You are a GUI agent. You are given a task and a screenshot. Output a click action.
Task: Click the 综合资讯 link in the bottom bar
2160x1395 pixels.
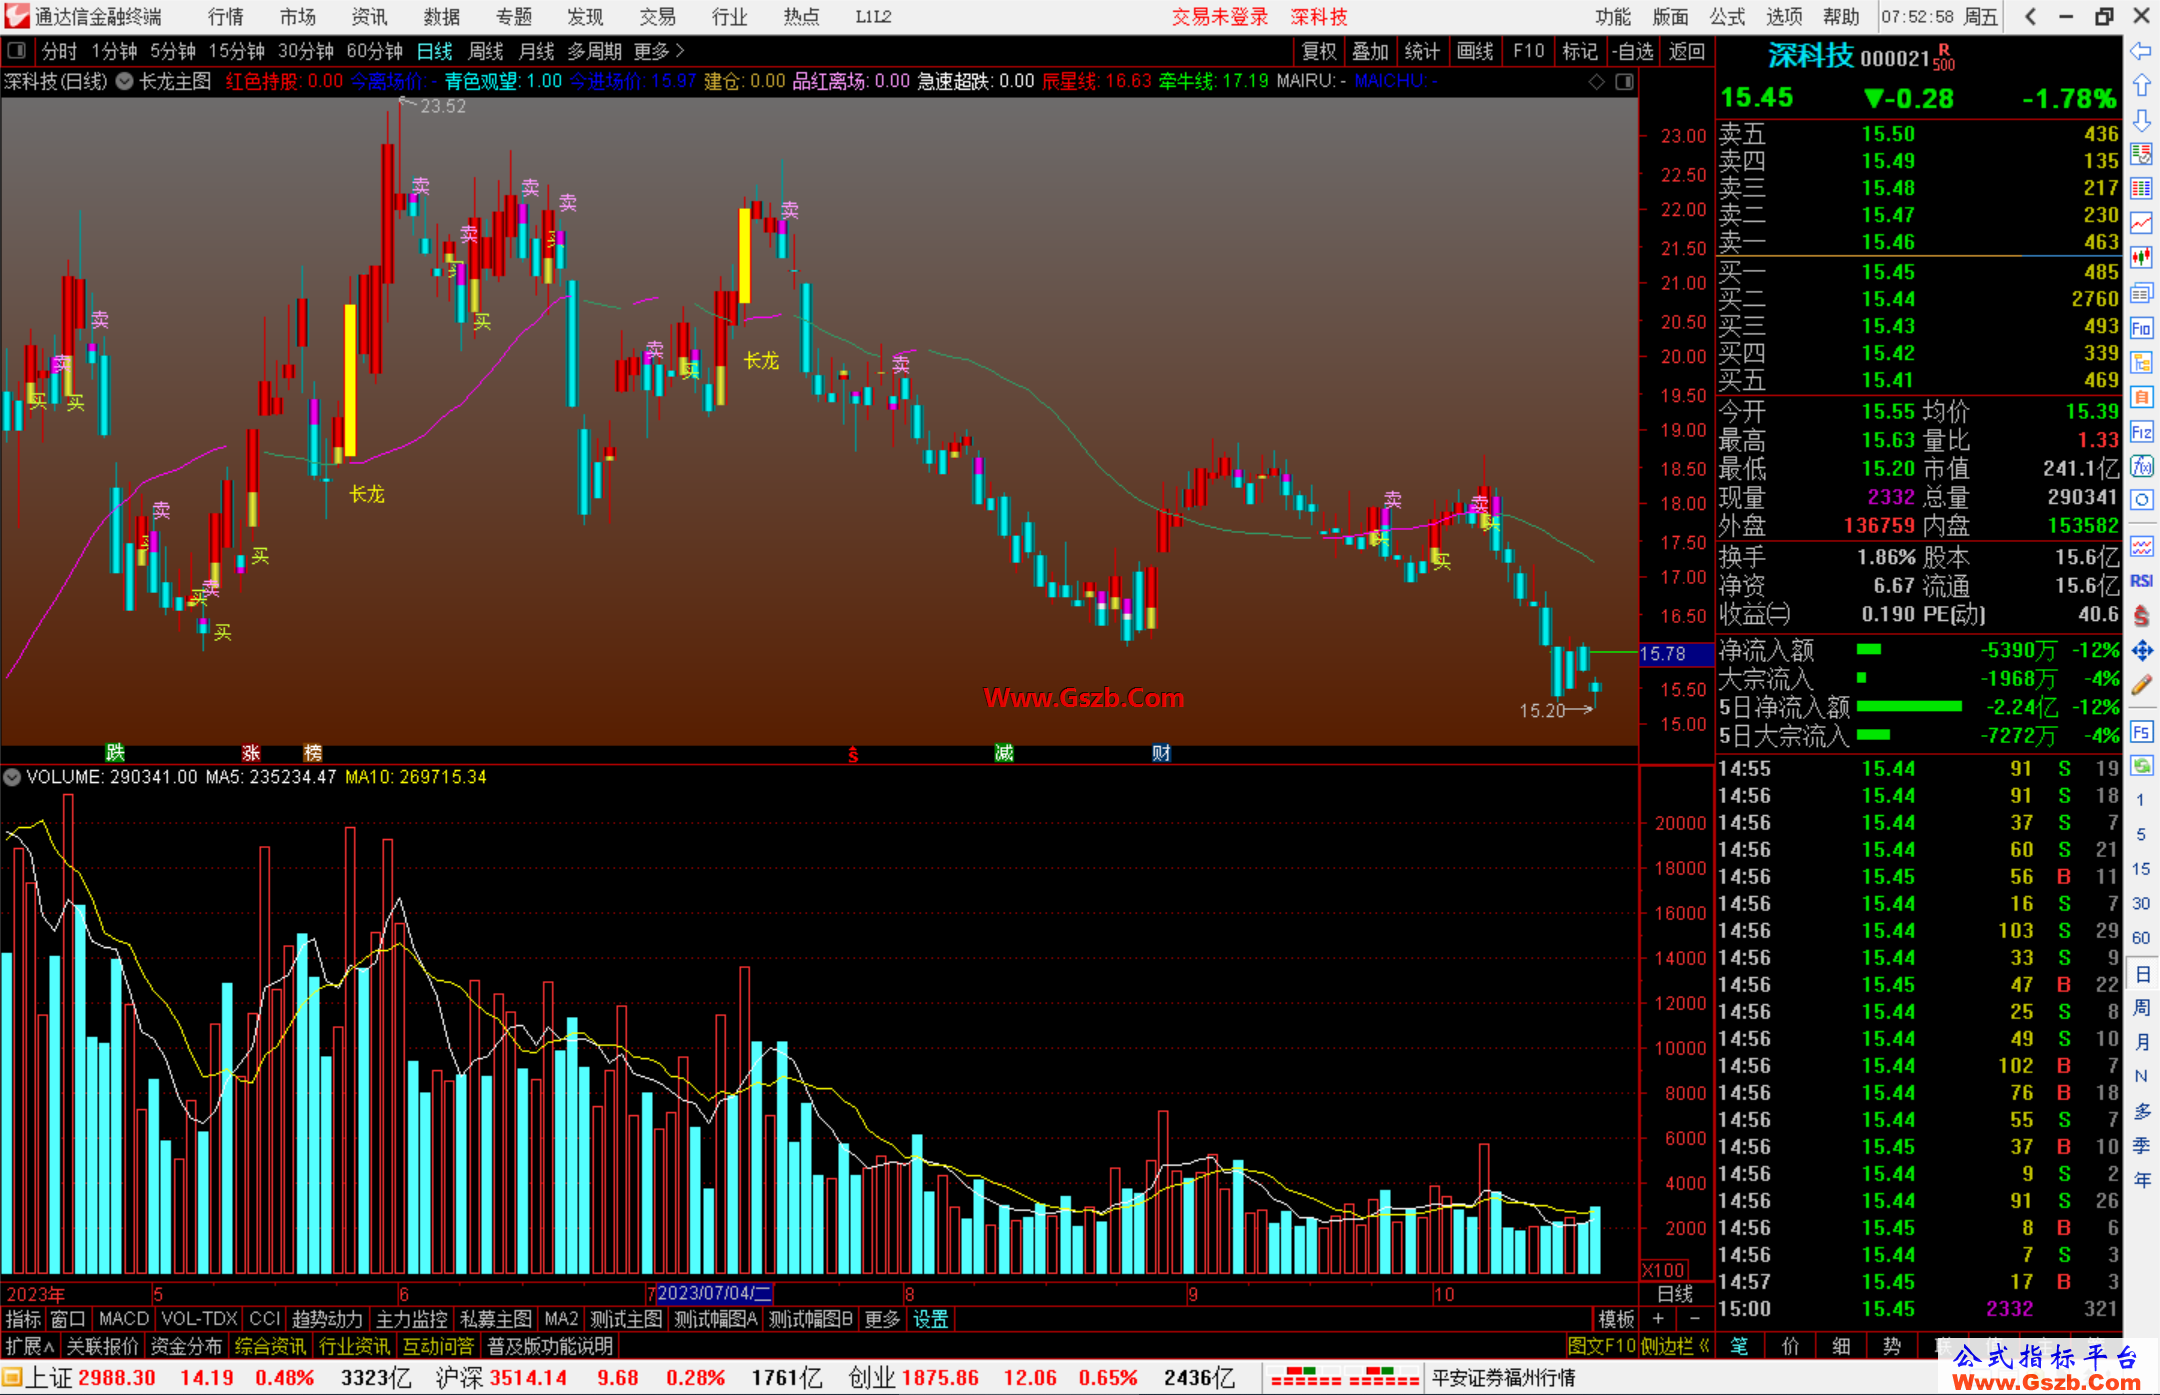(x=270, y=1346)
